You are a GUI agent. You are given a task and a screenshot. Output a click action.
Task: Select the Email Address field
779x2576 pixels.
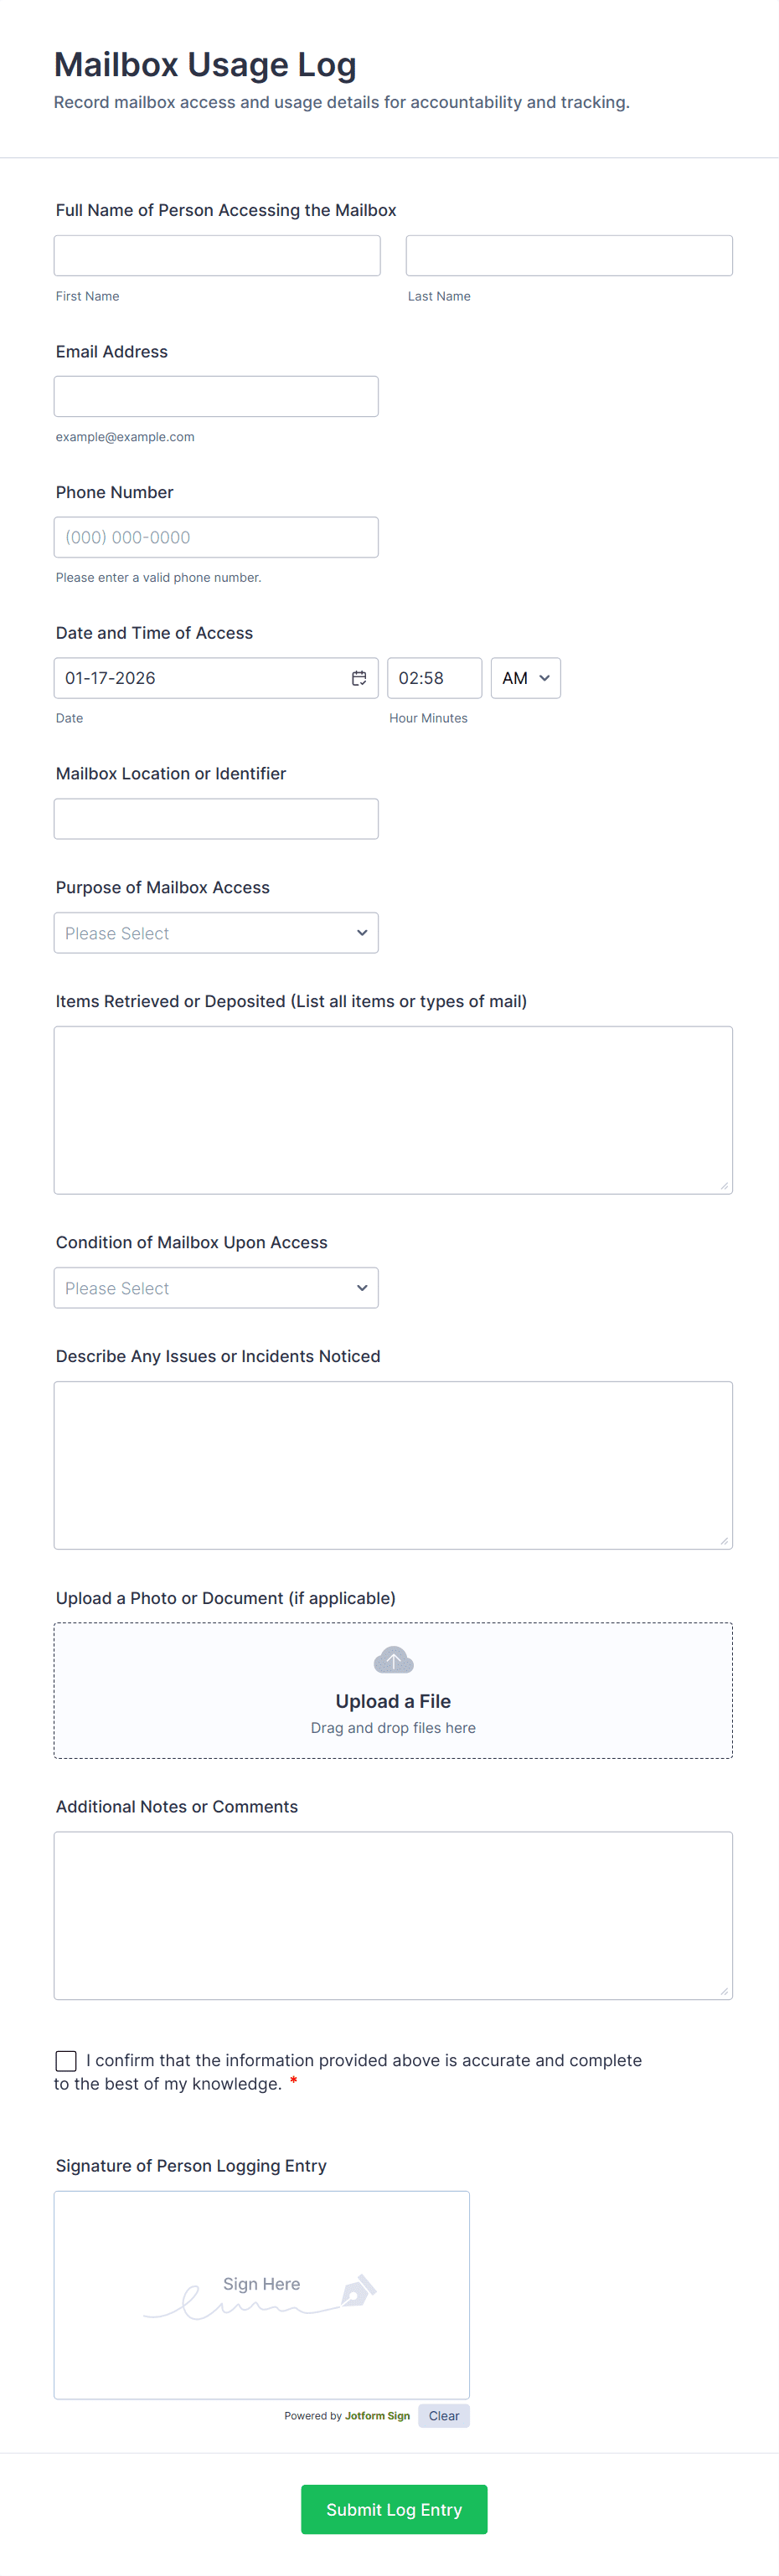coord(216,396)
